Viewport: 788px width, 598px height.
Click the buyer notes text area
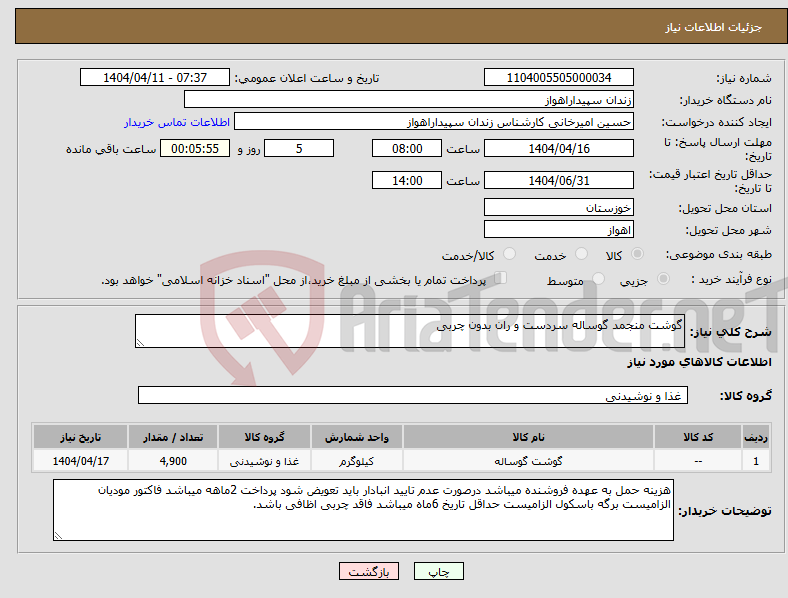363,510
